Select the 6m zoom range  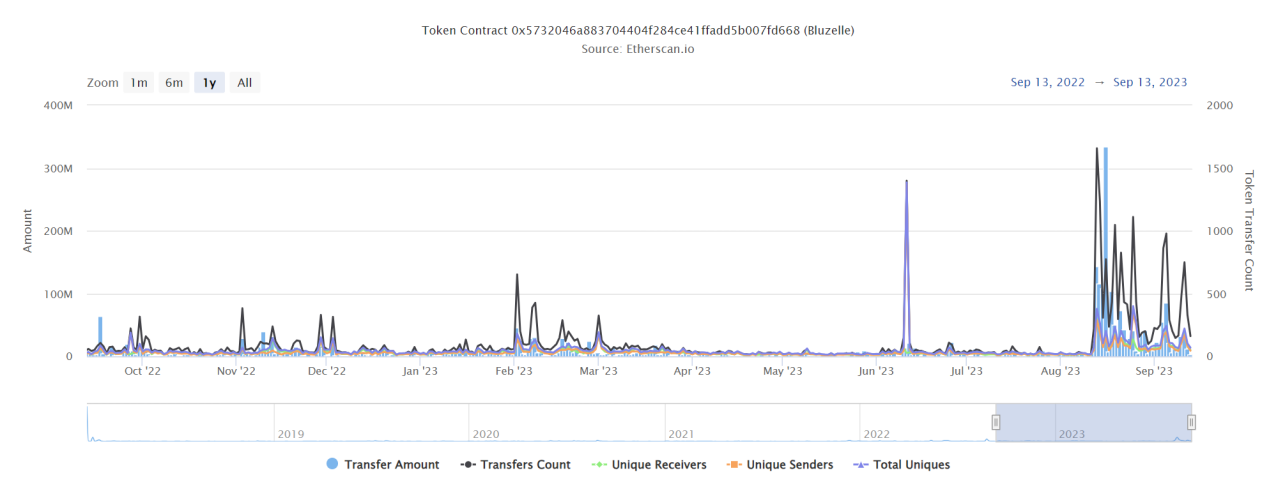tap(174, 83)
